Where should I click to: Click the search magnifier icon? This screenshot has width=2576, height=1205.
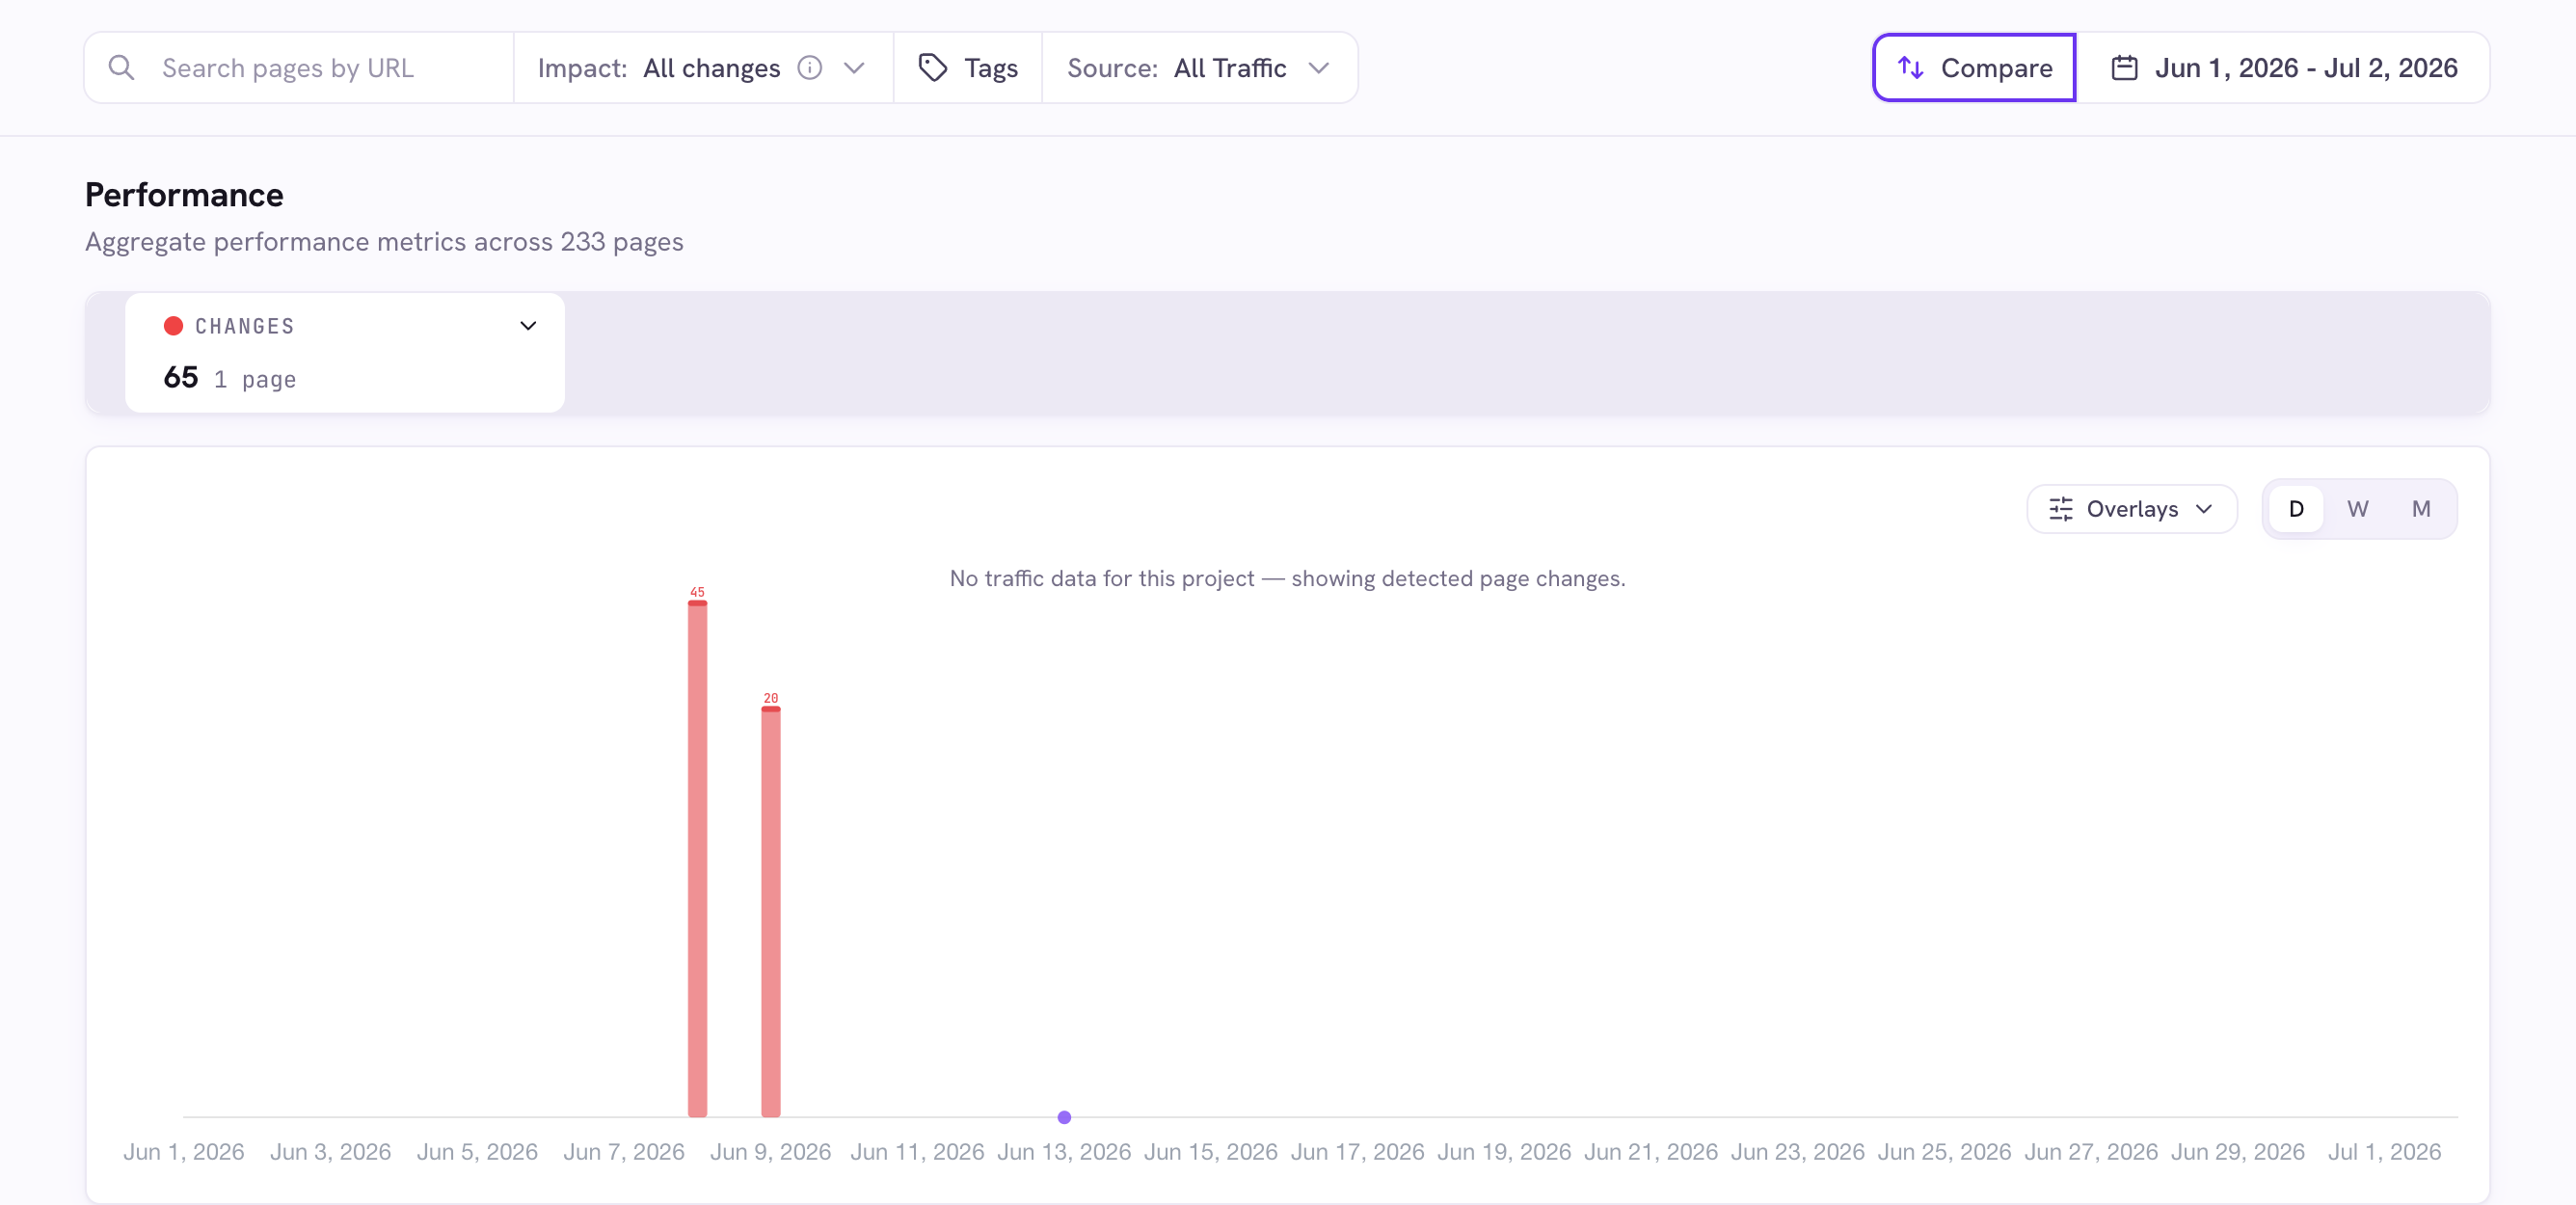coord(121,68)
